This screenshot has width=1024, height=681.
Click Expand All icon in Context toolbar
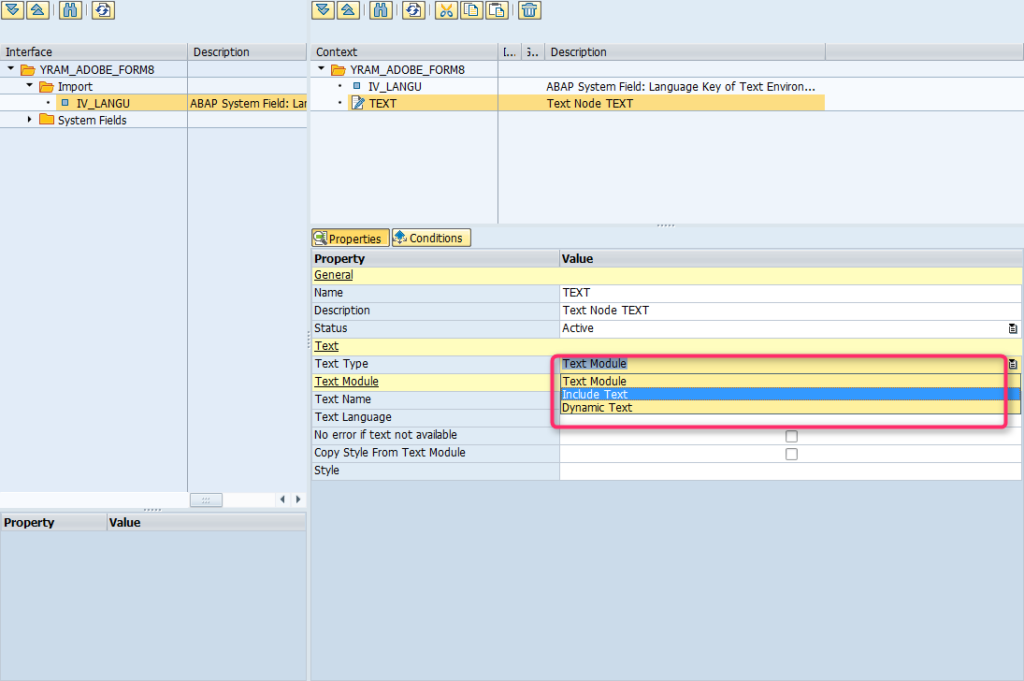[x=323, y=10]
